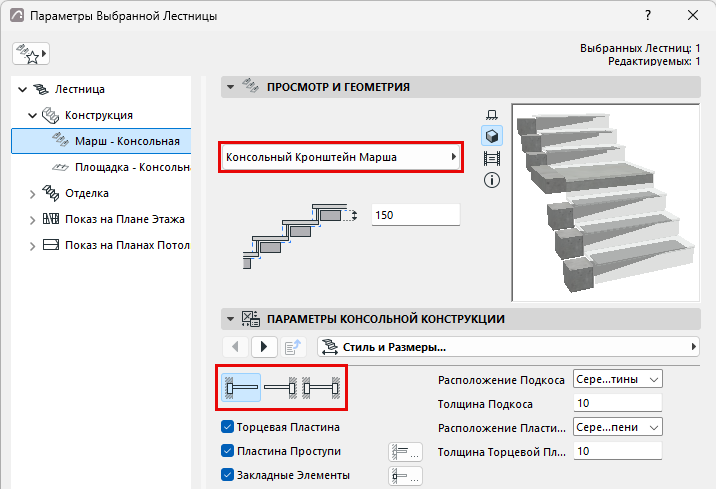Switch preview to floor plan view icon
This screenshot has width=716, height=489.
(x=492, y=115)
